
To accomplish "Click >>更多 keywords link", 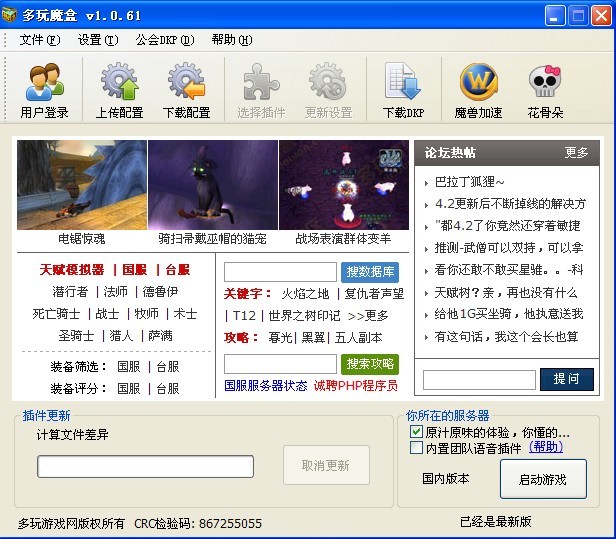I will tap(368, 315).
